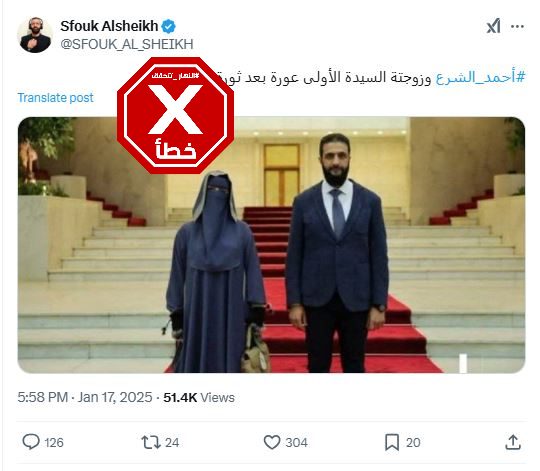The image size is (540, 471).
Task: View the 51.4K Views count
Action: pyautogui.click(x=199, y=398)
